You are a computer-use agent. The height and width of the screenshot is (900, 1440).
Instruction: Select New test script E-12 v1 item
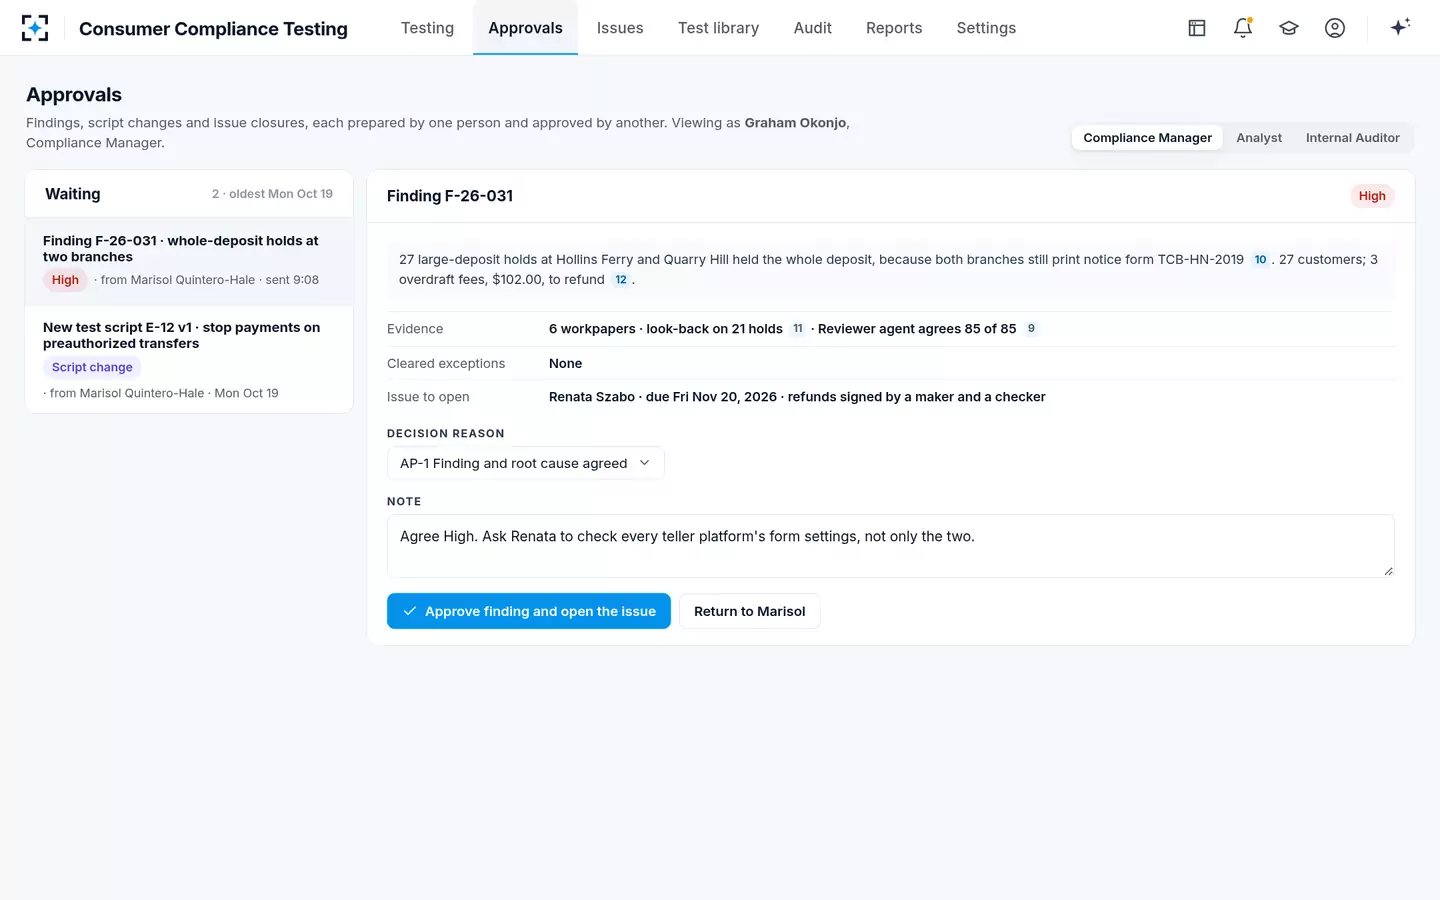pyautogui.click(x=189, y=360)
